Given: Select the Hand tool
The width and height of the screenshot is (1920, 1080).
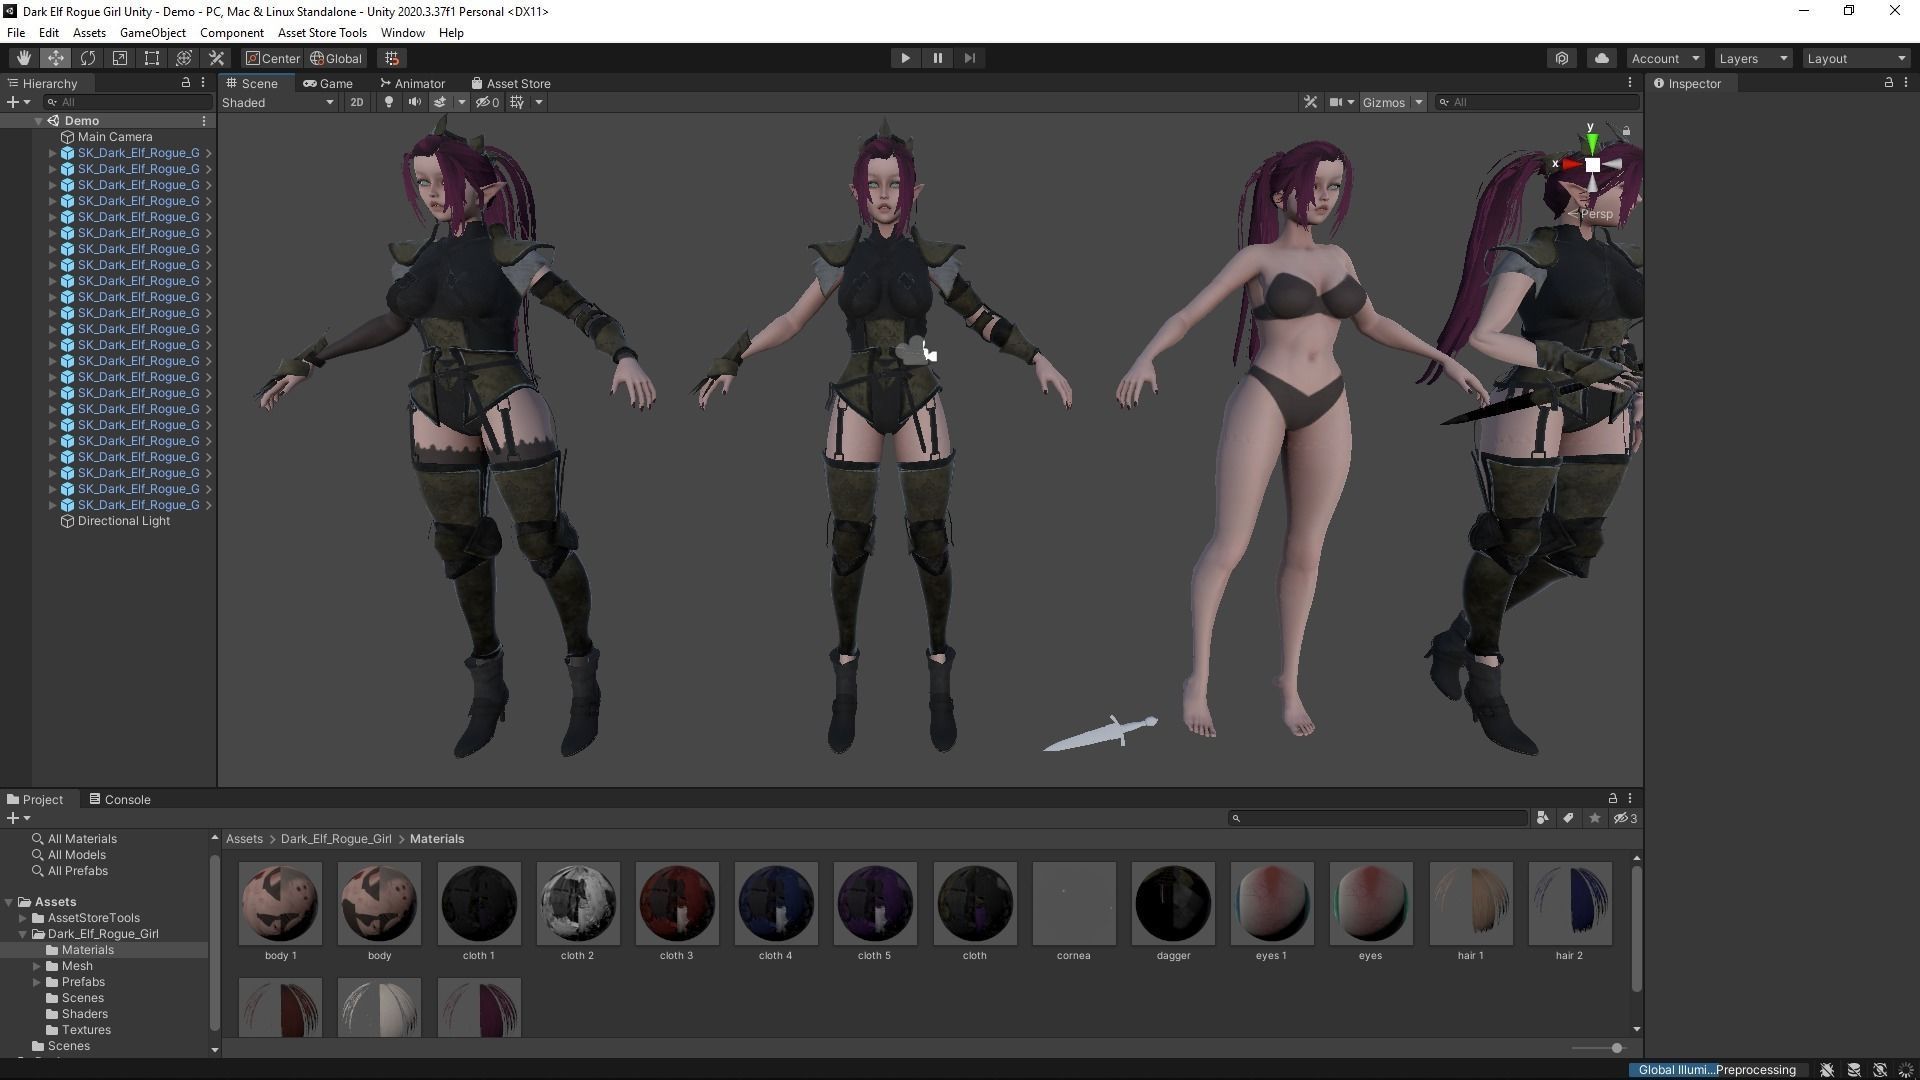Looking at the screenshot, I should [23, 58].
